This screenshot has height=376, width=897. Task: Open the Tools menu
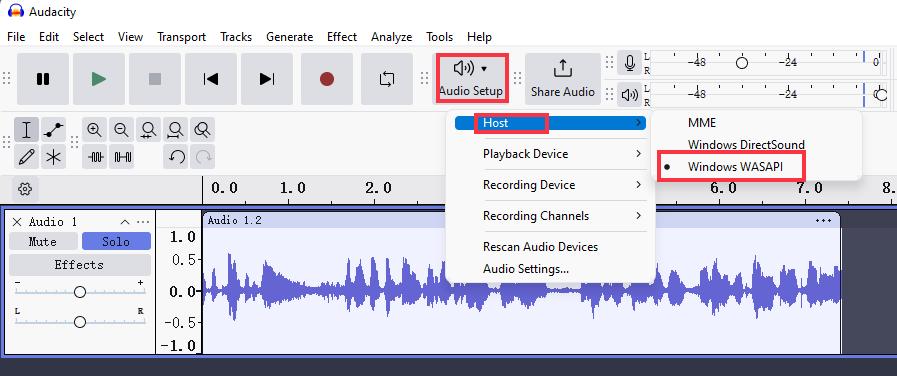point(439,37)
